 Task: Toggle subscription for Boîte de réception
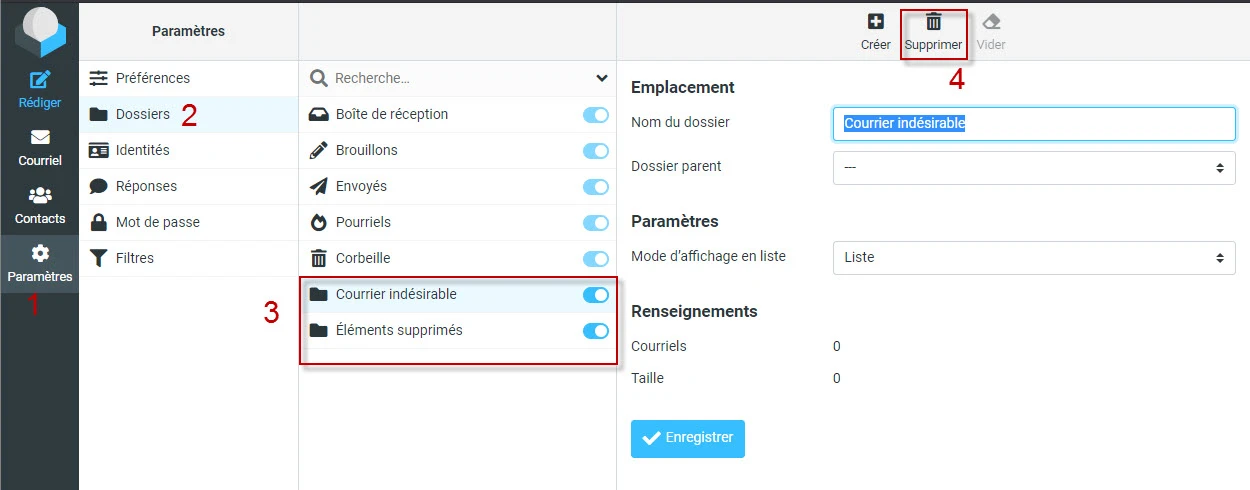pos(596,115)
